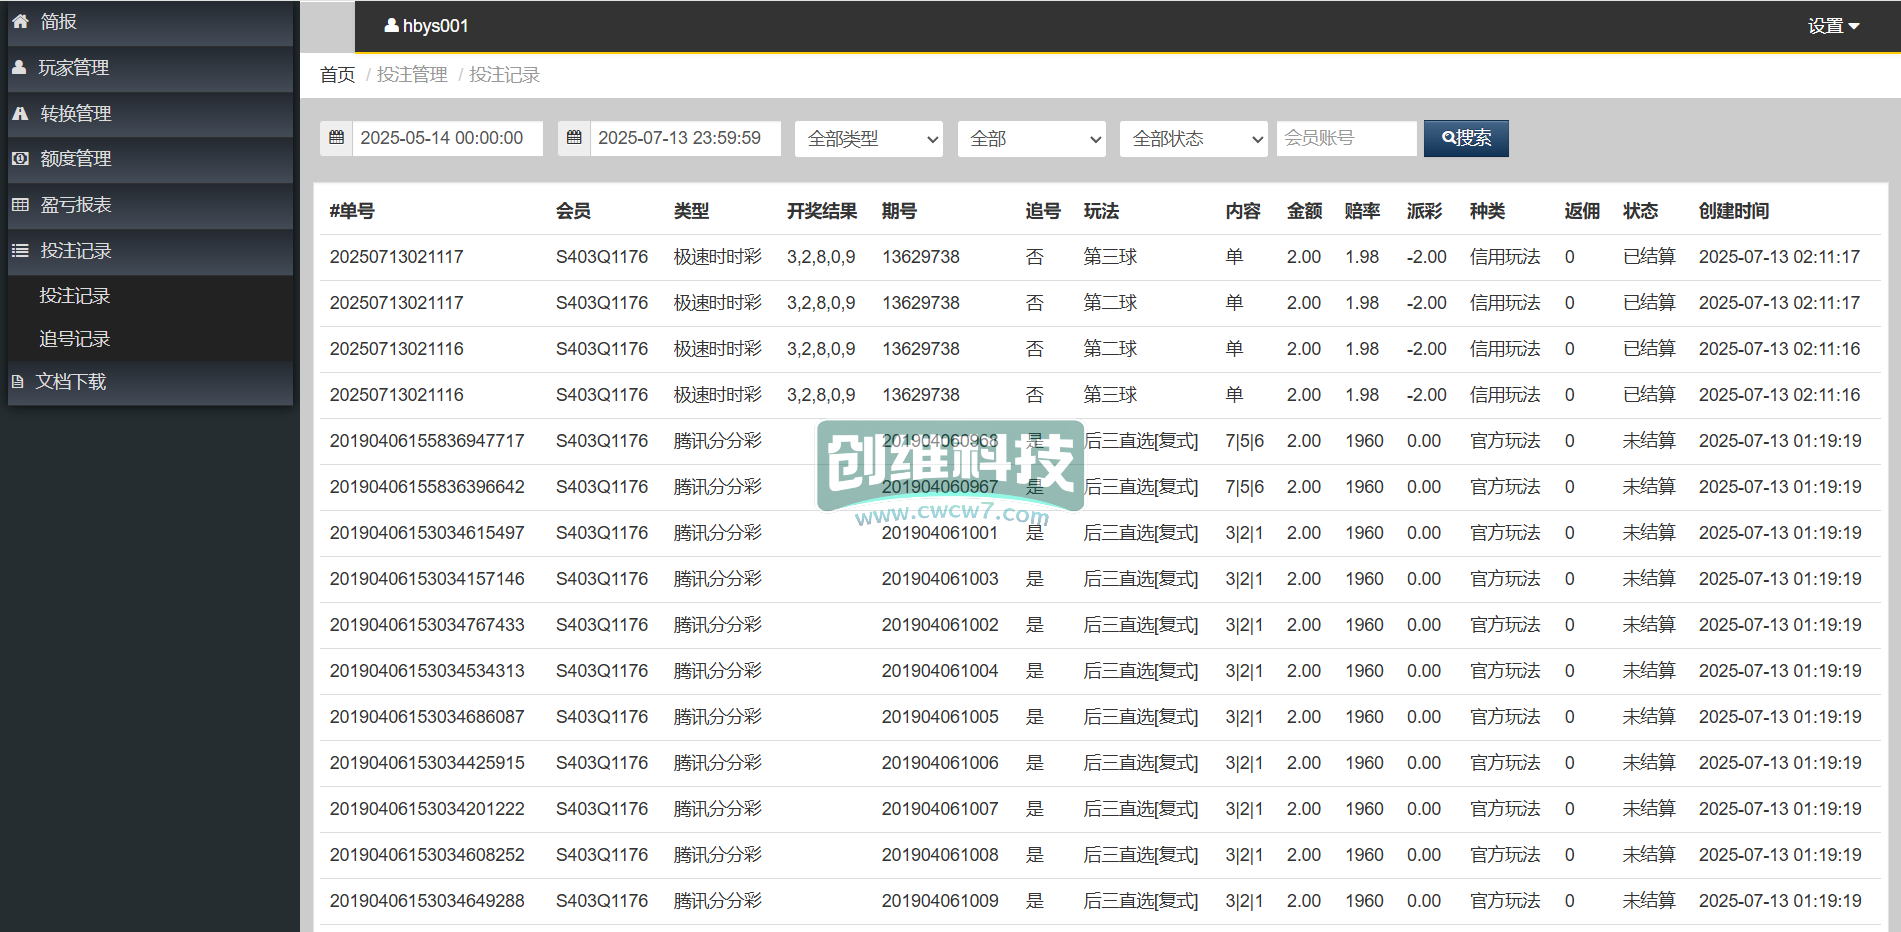
Task: Open the 简报 sidebar menu
Action: [150, 22]
